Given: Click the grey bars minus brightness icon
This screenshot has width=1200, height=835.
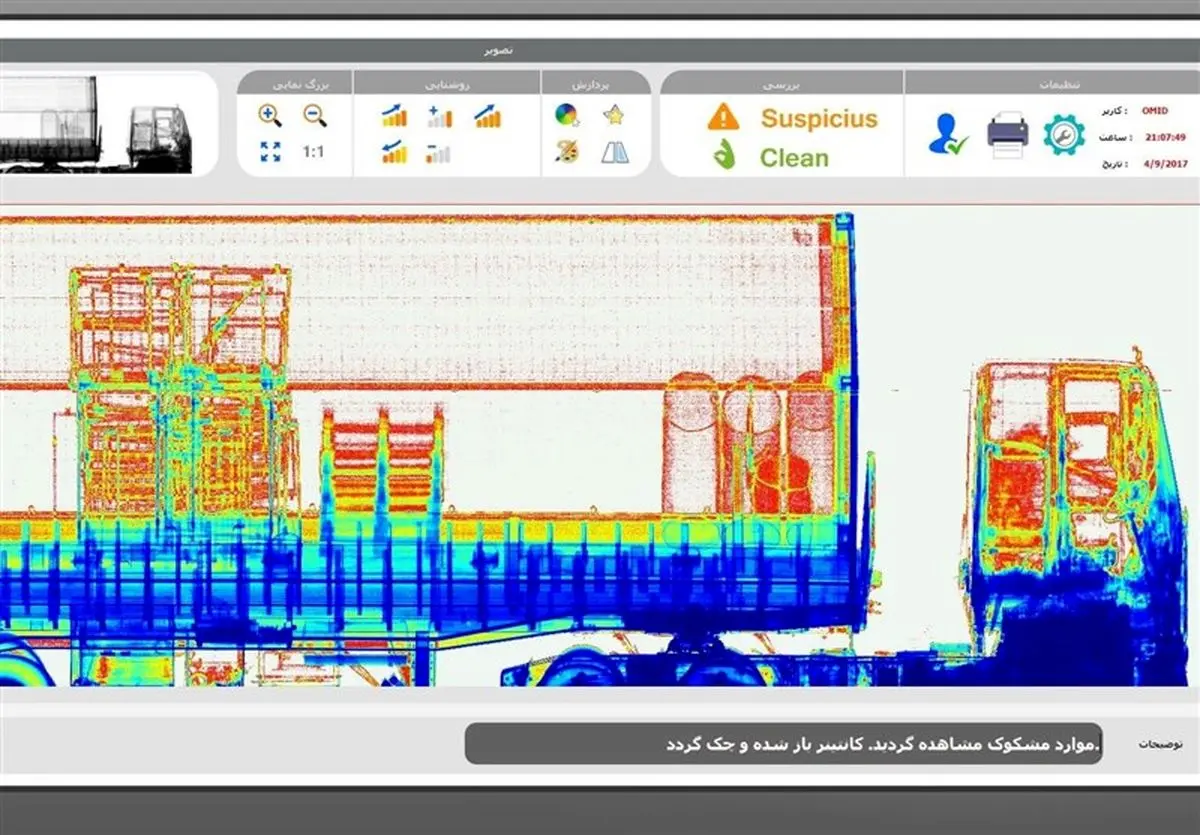Looking at the screenshot, I should (x=438, y=153).
